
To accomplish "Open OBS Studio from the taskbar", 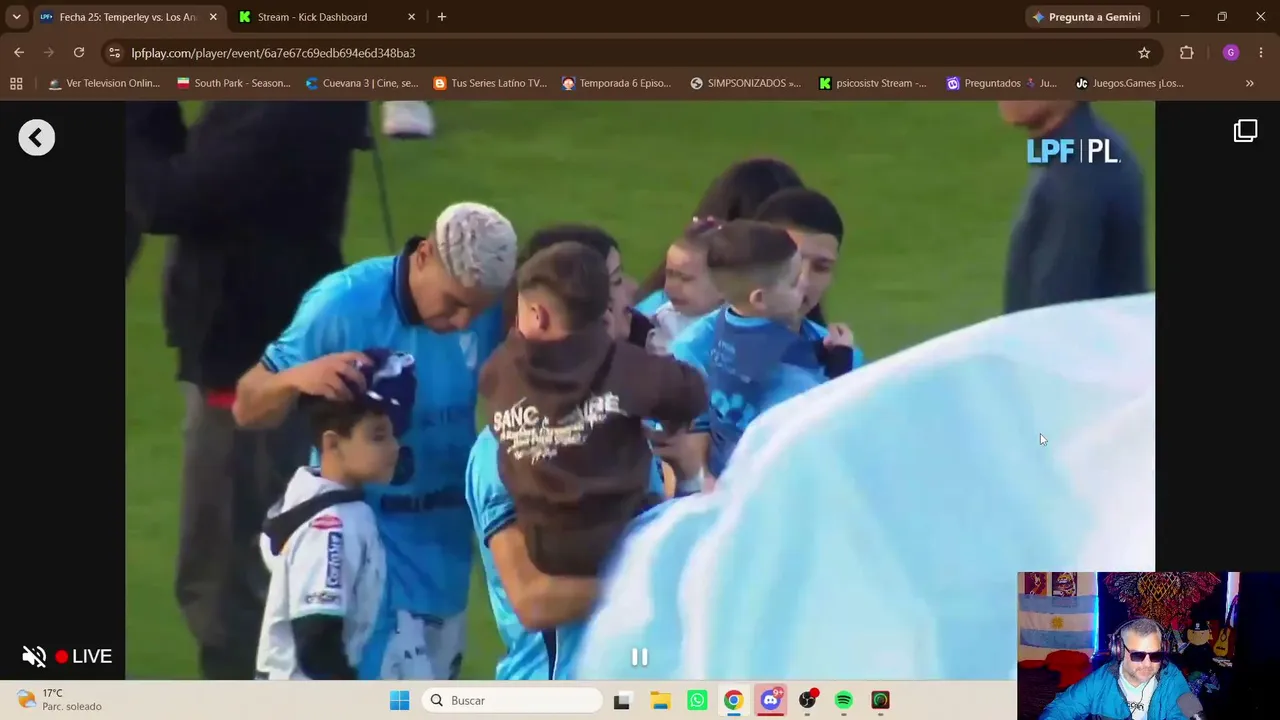I will (807, 700).
